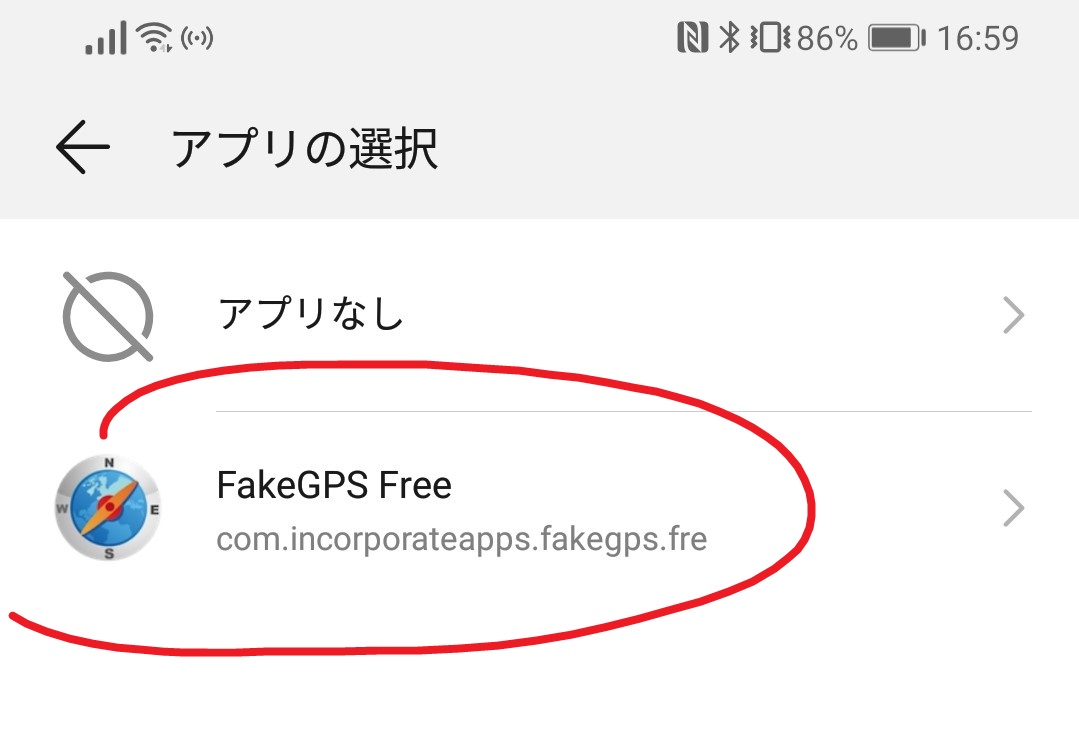Tap the アプリなし label text

click(310, 313)
